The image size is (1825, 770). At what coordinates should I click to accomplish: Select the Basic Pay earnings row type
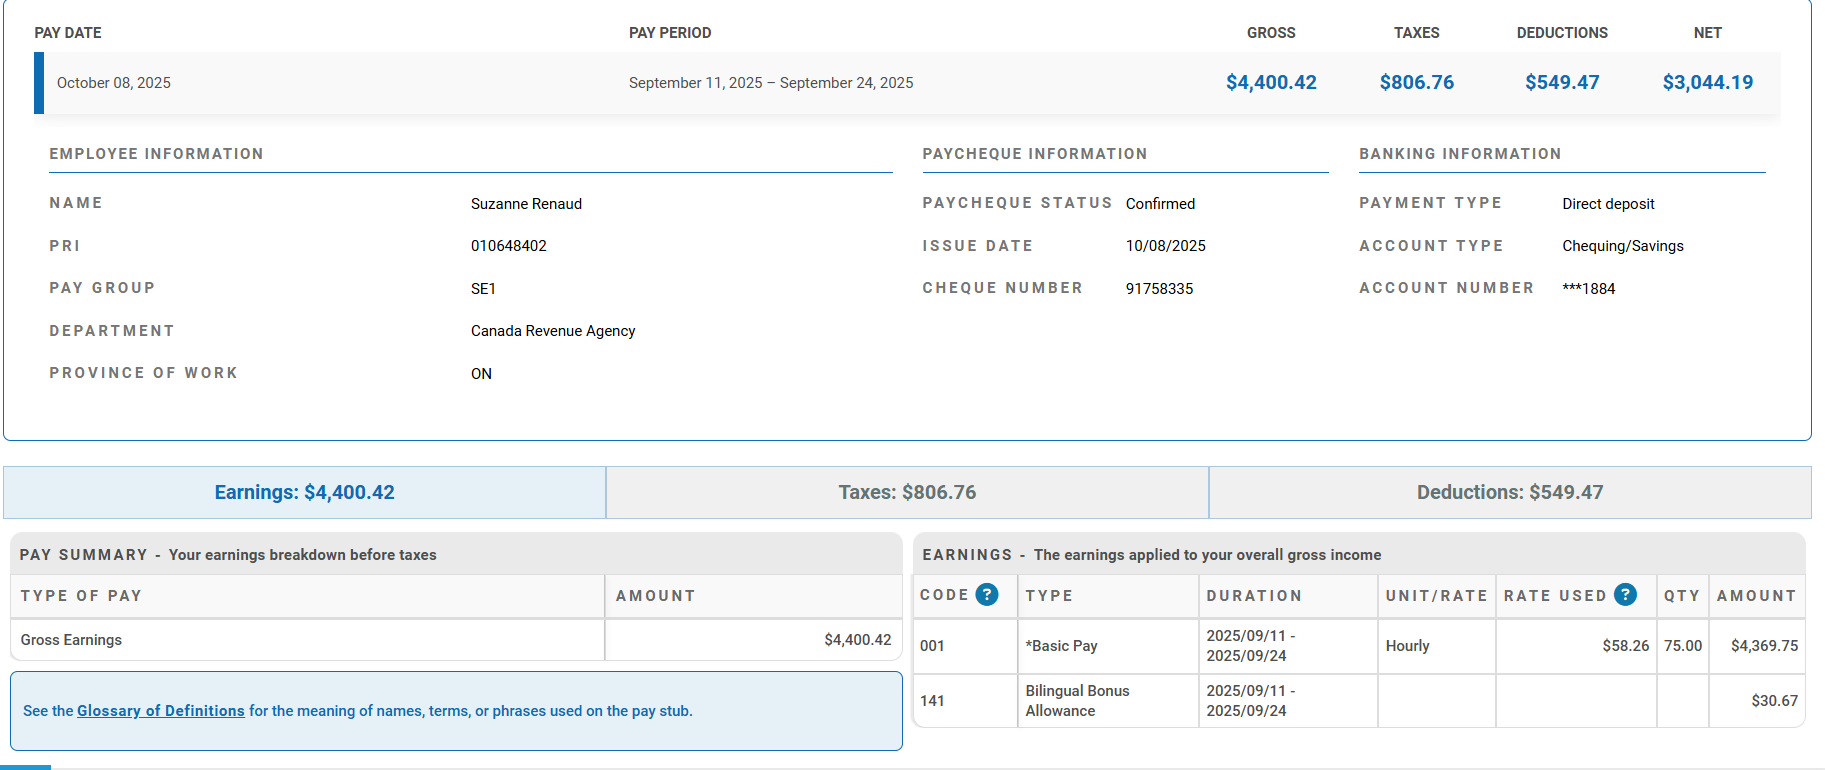pos(1062,646)
